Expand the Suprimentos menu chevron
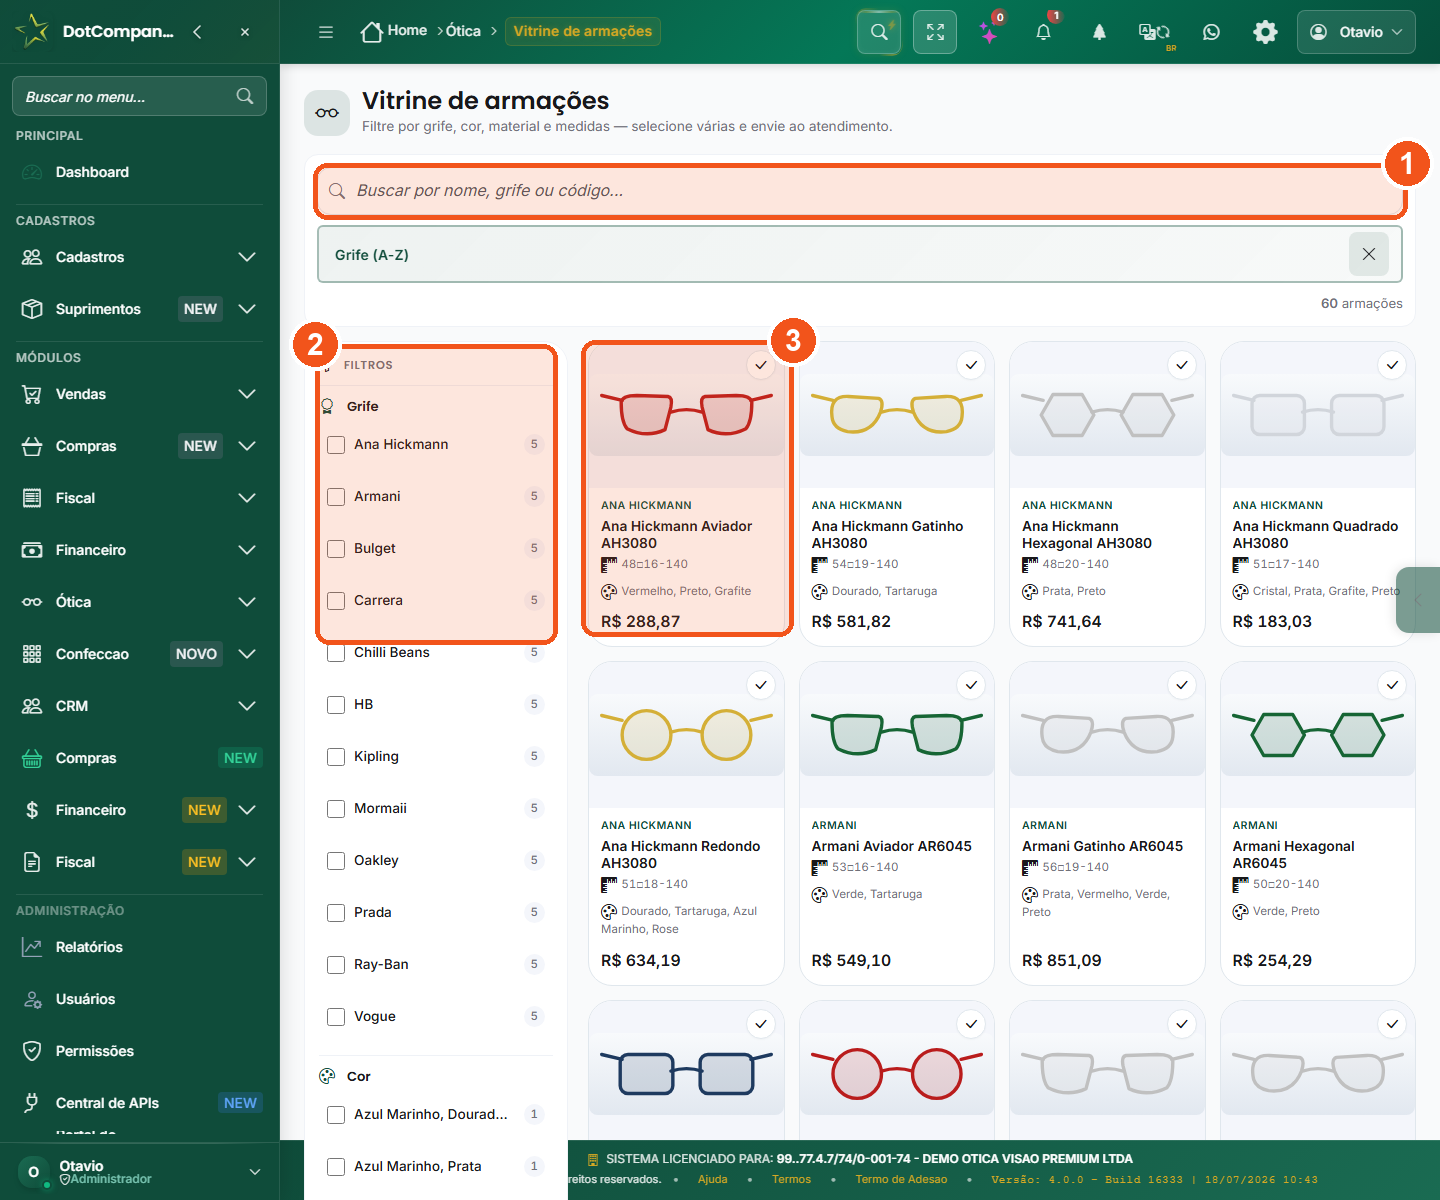 coord(247,309)
